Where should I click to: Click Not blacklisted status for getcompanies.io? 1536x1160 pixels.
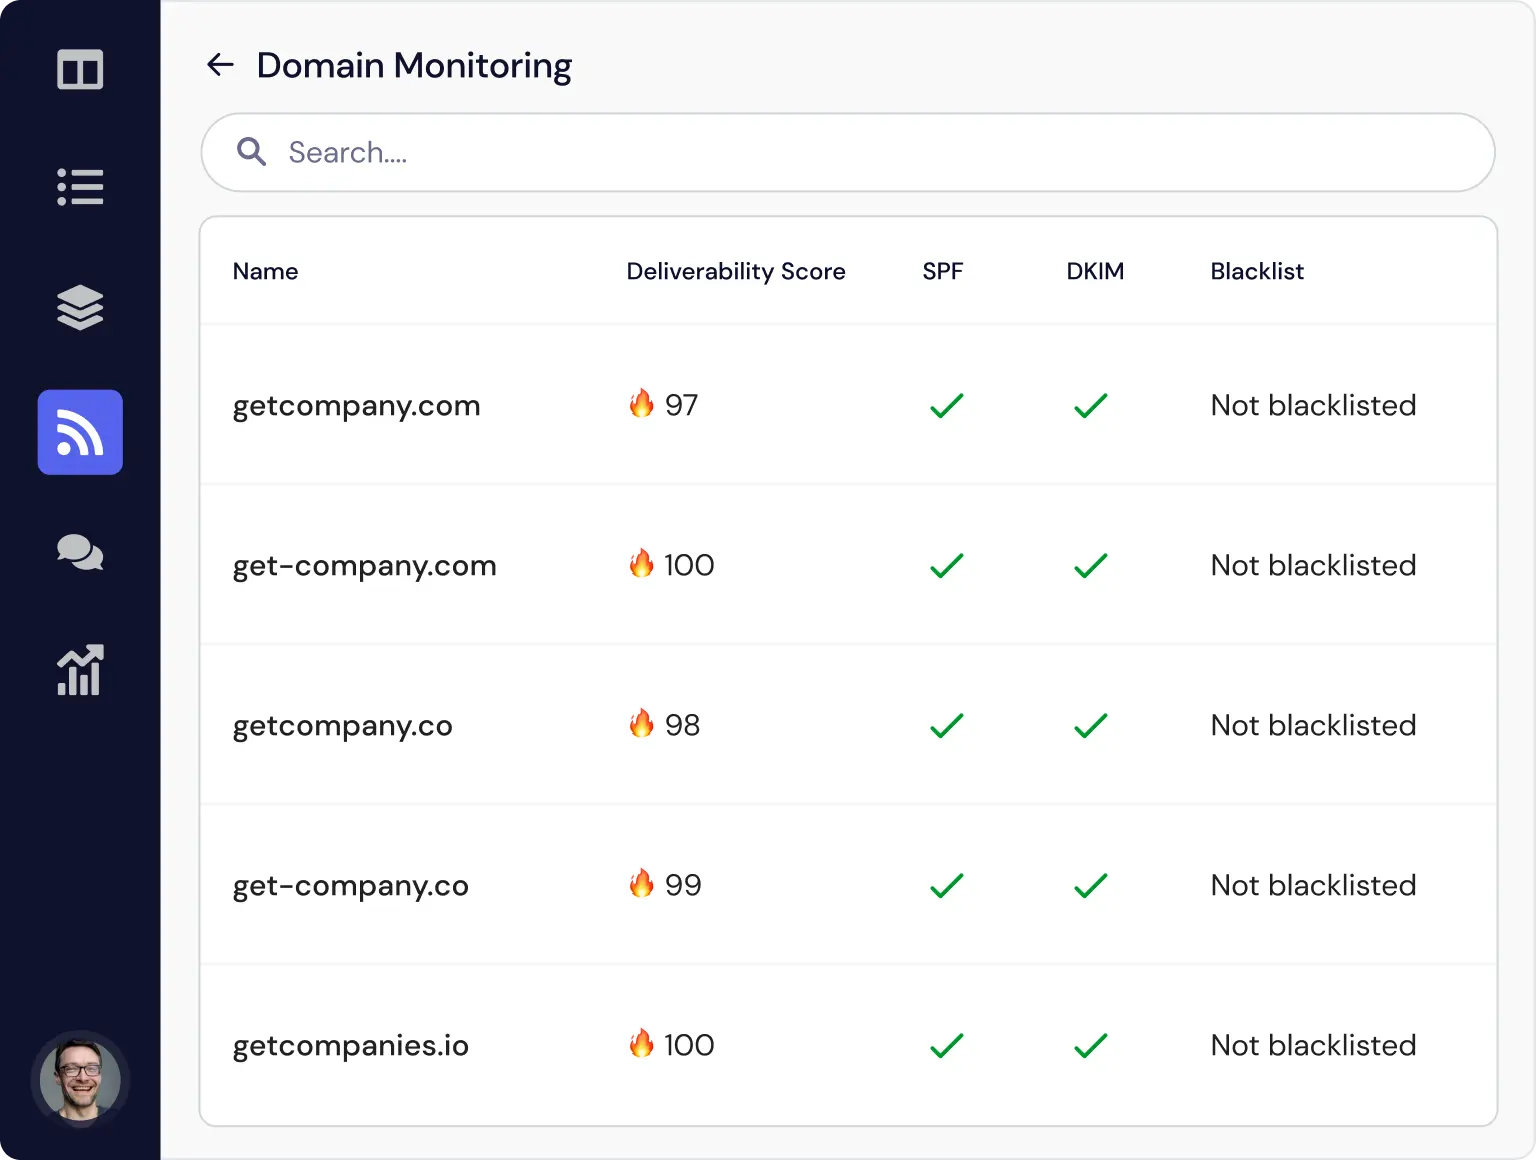pyautogui.click(x=1313, y=1045)
